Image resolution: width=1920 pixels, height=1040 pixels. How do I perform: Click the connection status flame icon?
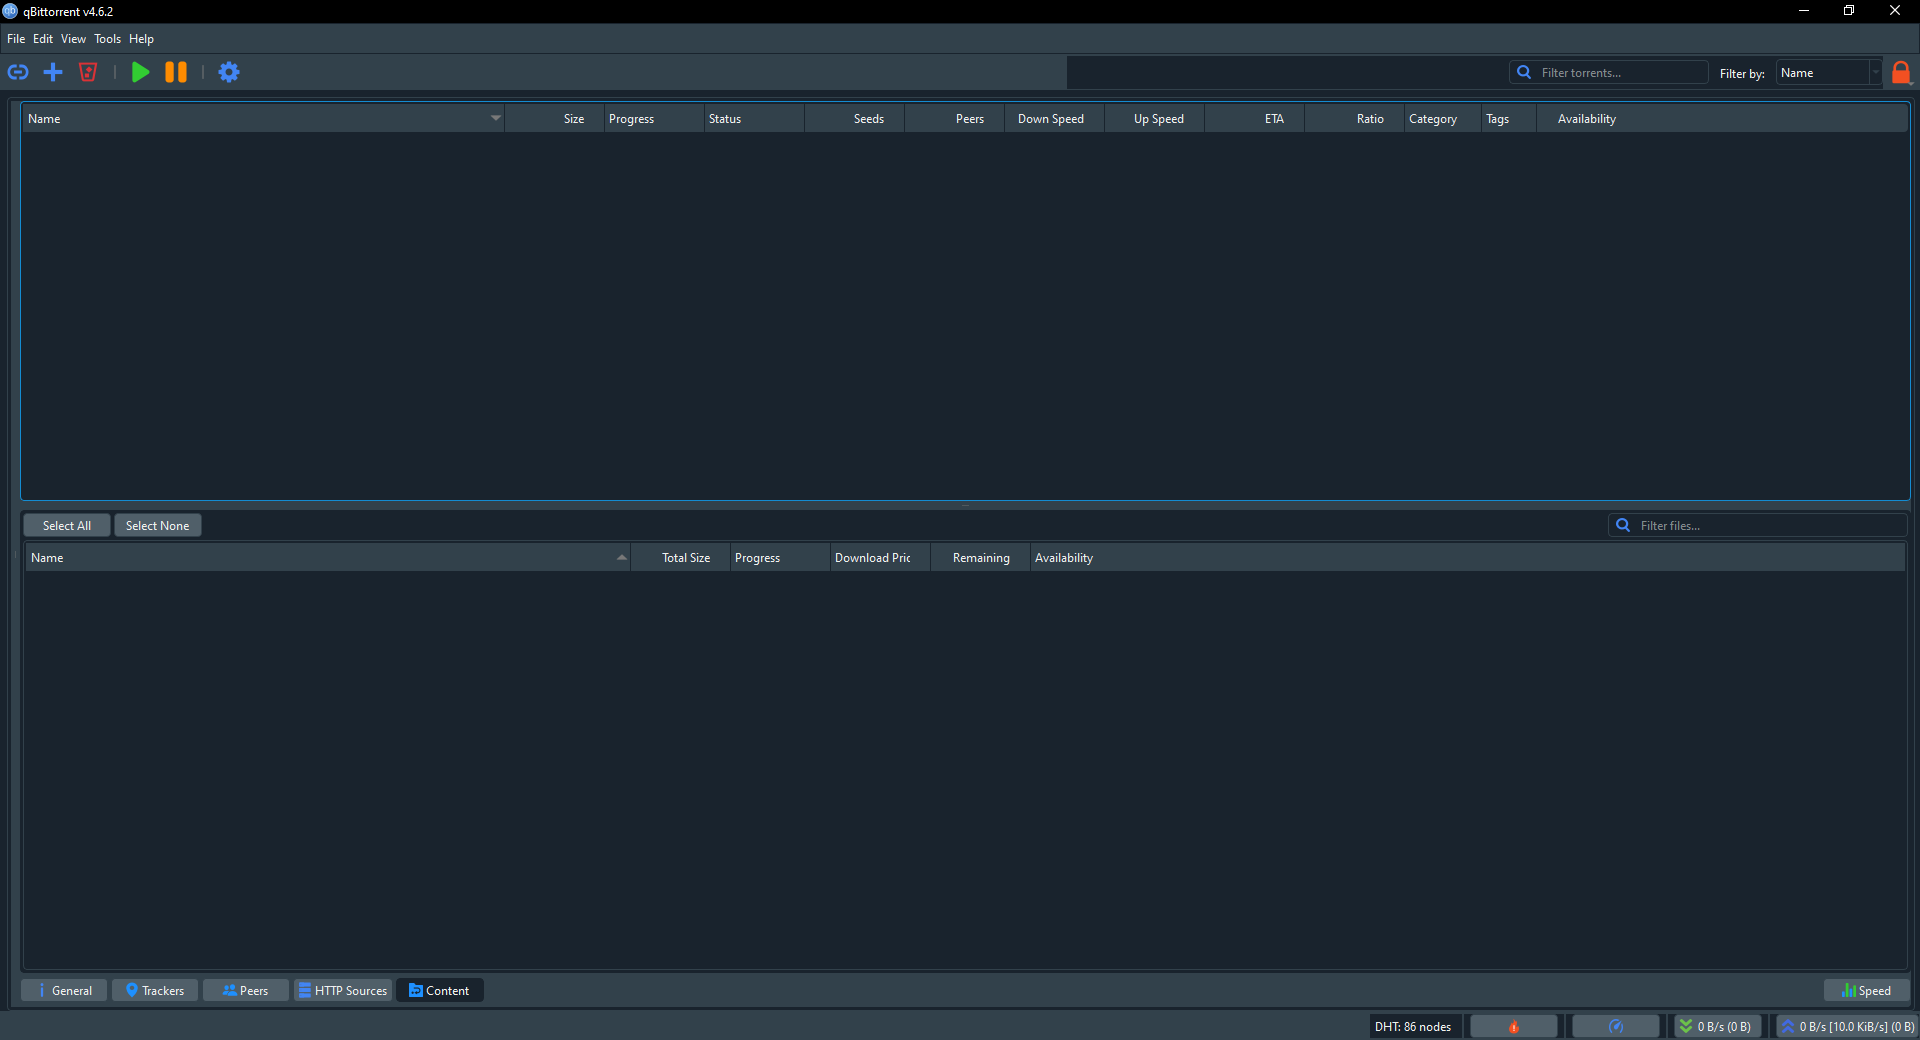1514,1026
